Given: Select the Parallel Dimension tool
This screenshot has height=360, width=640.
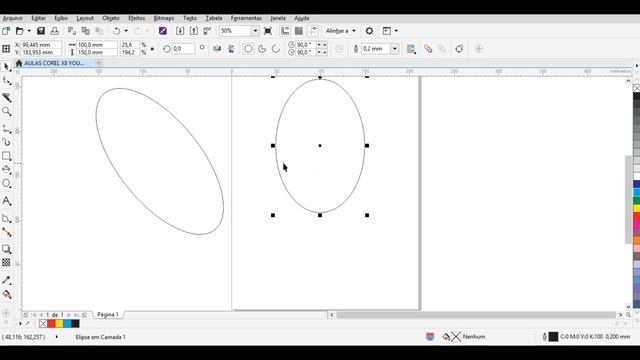Looking at the screenshot, I should pyautogui.click(x=7, y=218).
